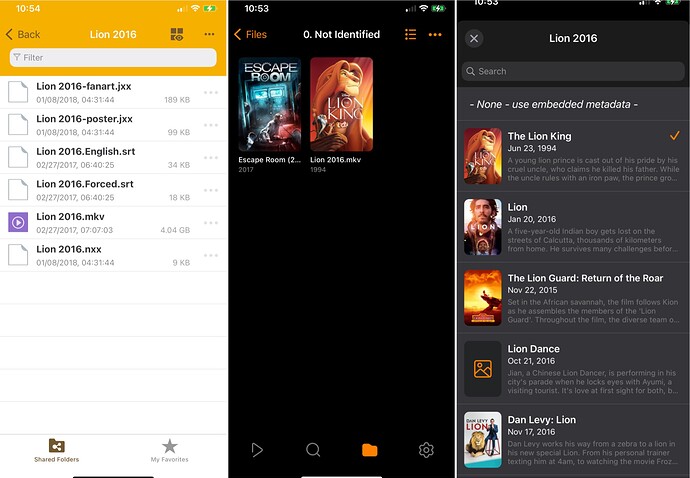Tap the blank file icon of Lion 2016-fanart.jxx
690x478 pixels.
point(18,92)
